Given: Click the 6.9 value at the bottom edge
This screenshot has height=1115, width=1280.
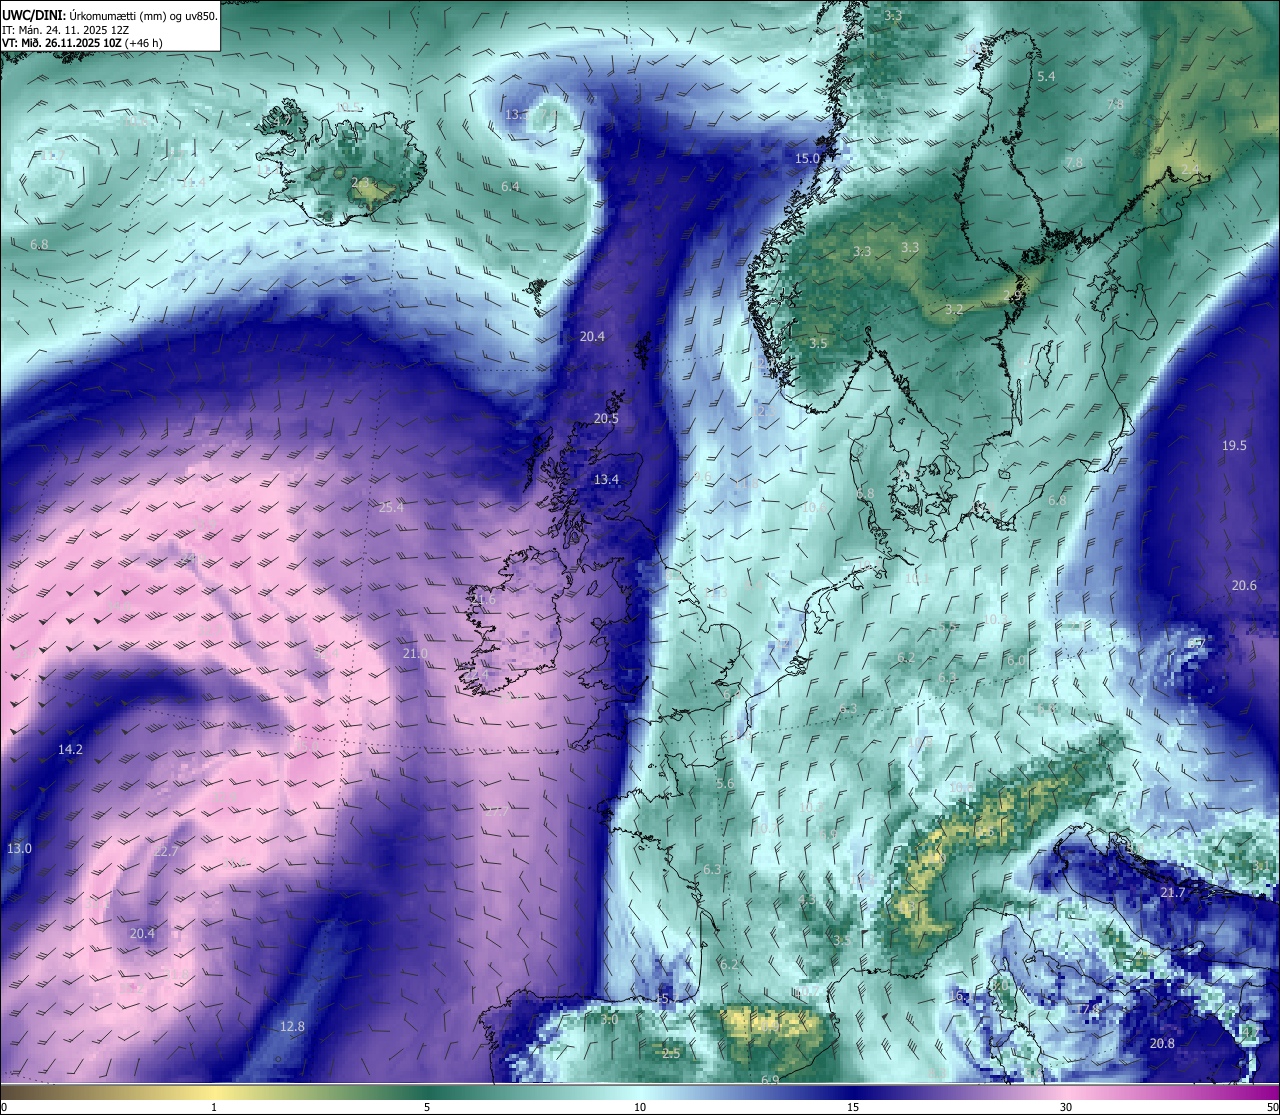Looking at the screenshot, I should [769, 1080].
